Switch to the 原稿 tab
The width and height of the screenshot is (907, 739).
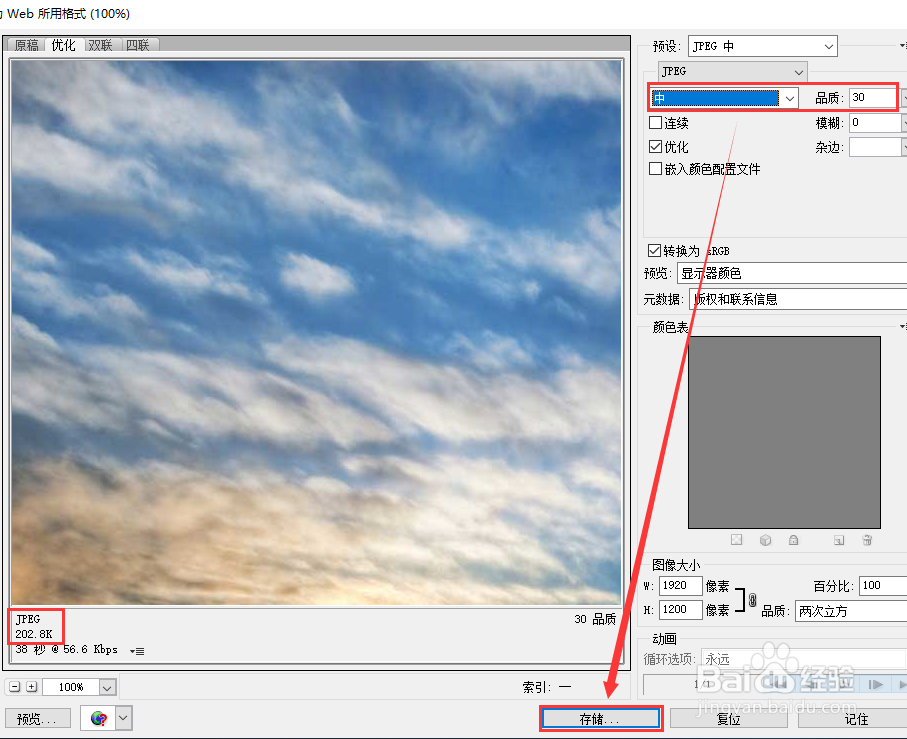point(27,45)
